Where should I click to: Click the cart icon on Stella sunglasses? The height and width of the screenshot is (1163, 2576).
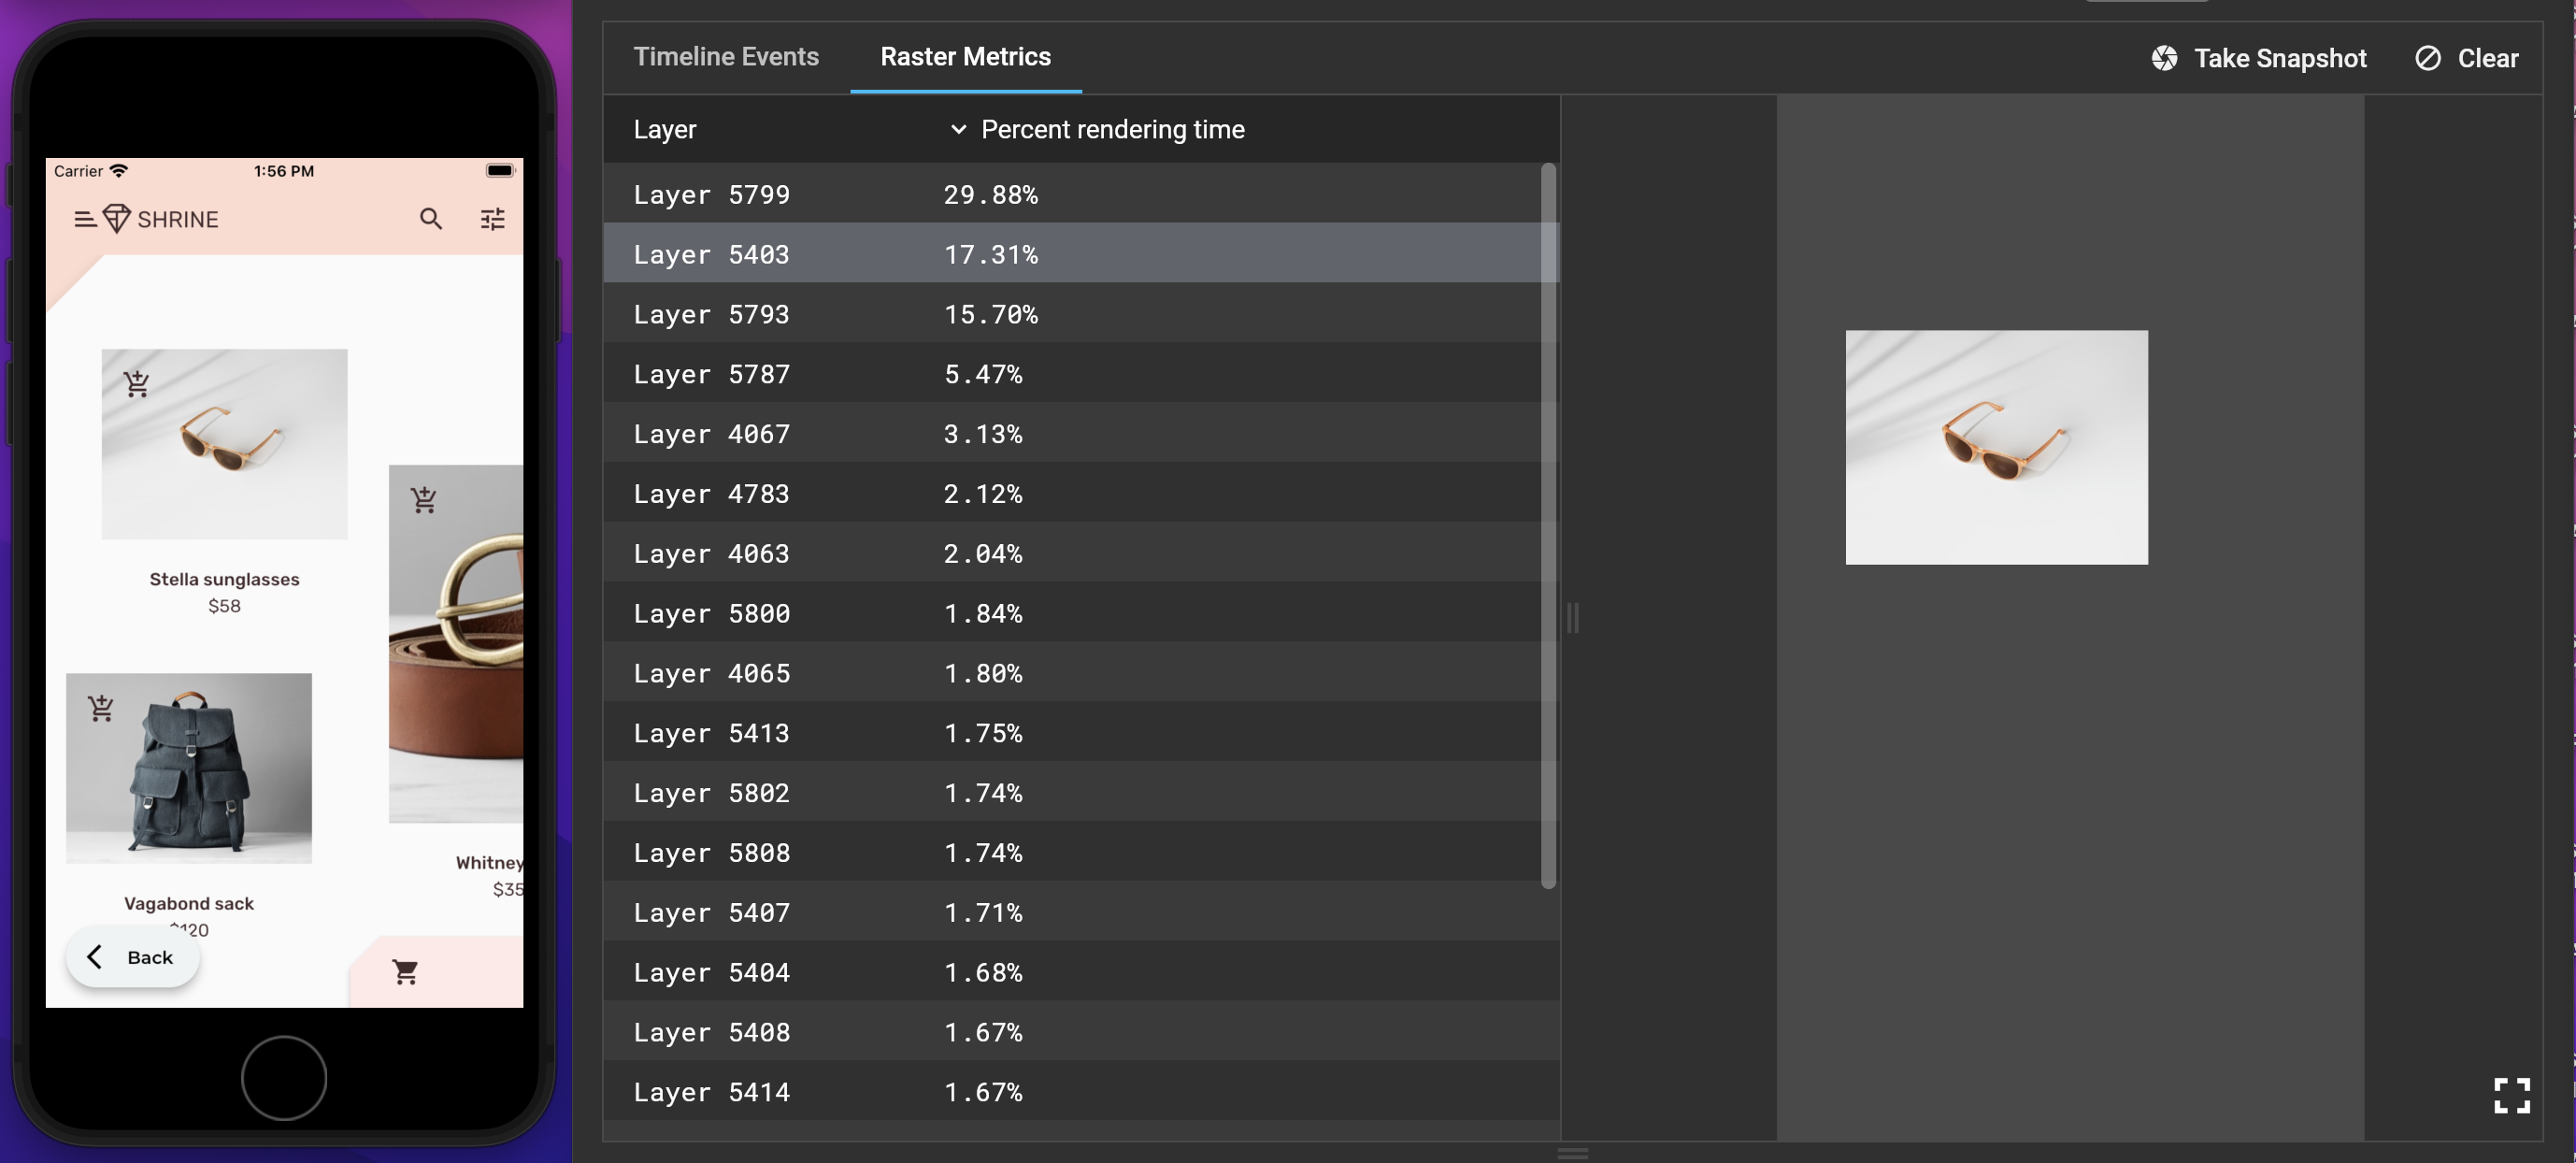[136, 382]
